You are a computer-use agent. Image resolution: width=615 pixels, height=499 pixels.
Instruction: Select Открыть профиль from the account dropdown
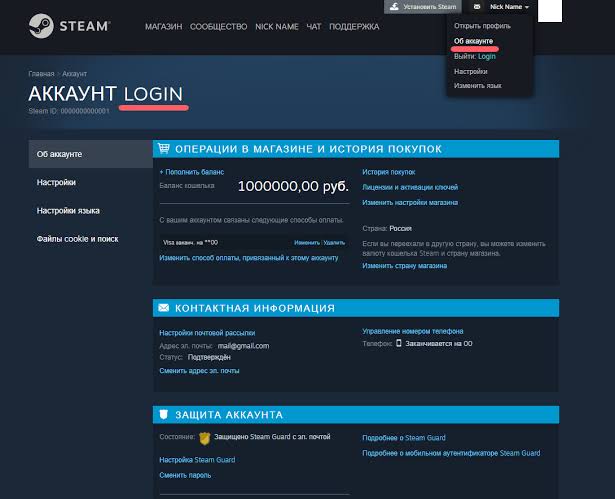tap(482, 25)
